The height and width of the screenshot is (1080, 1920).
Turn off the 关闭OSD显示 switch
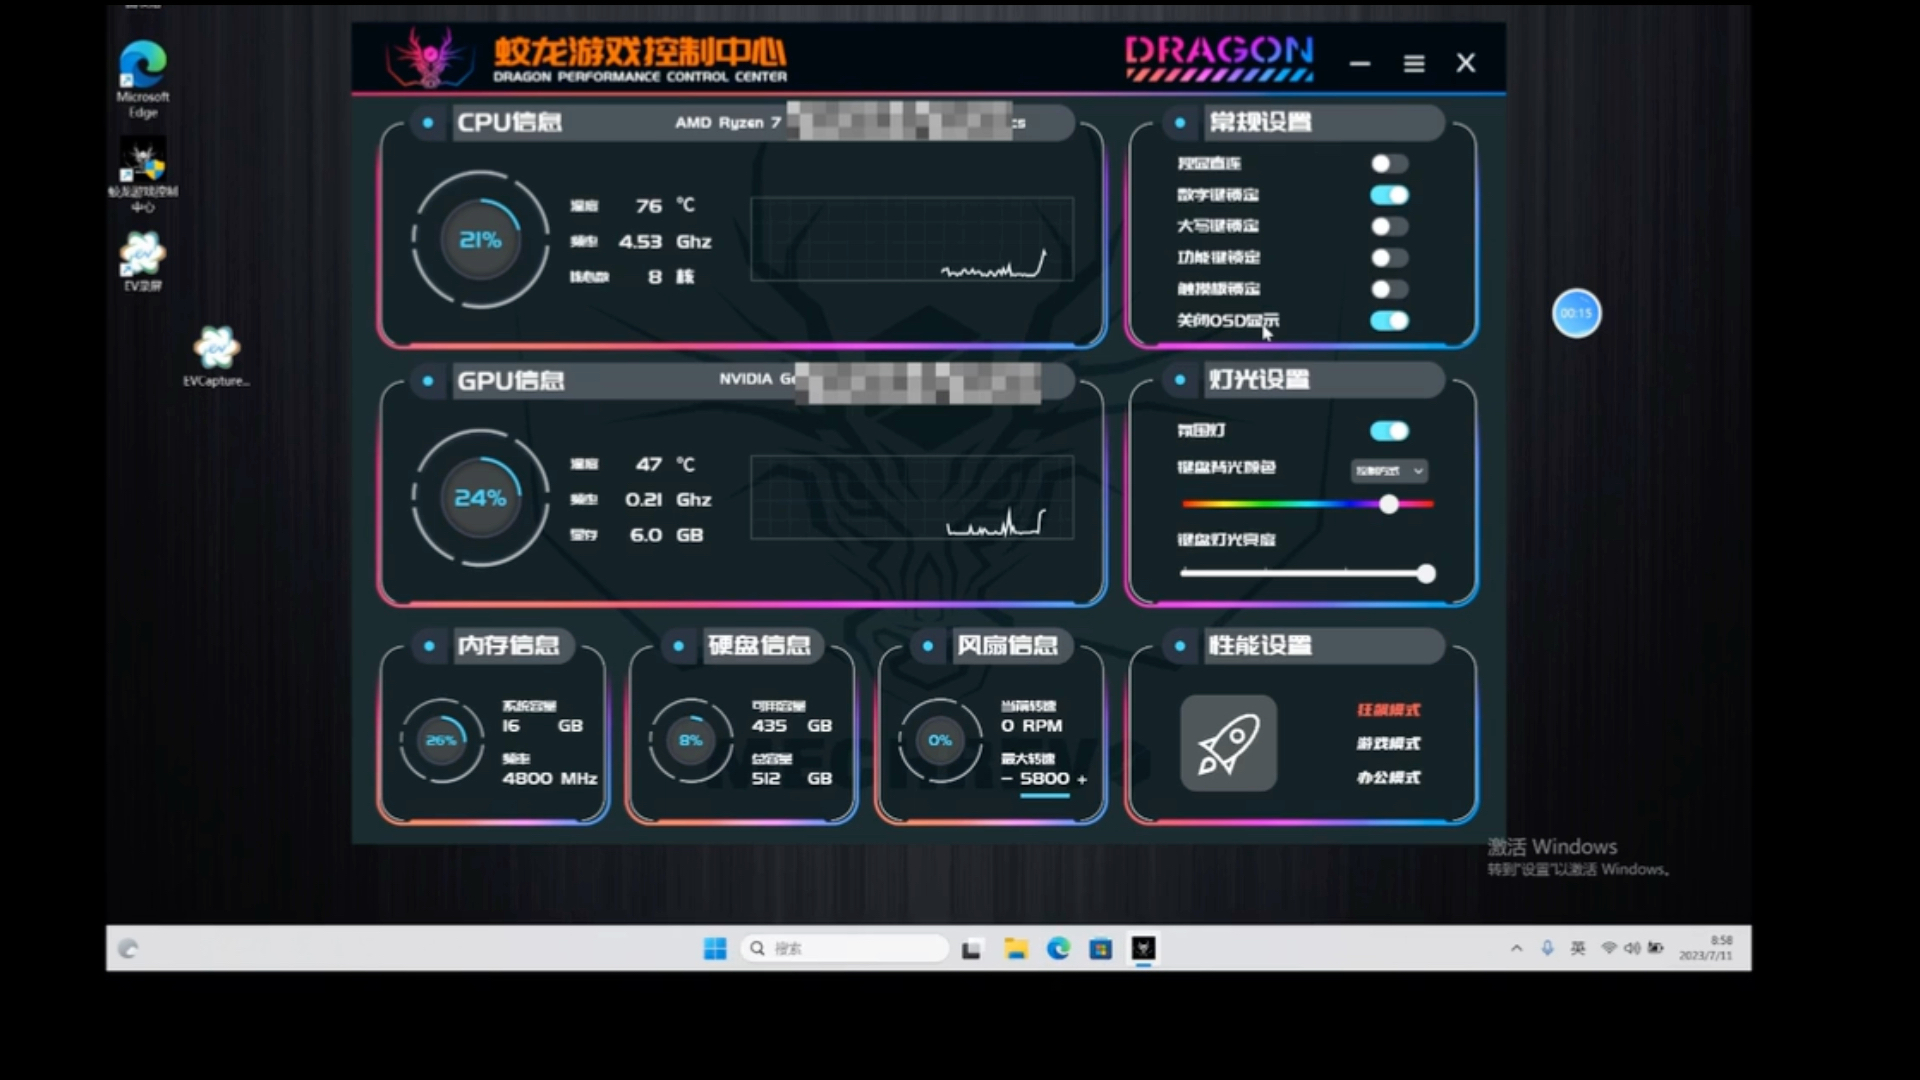click(1389, 321)
